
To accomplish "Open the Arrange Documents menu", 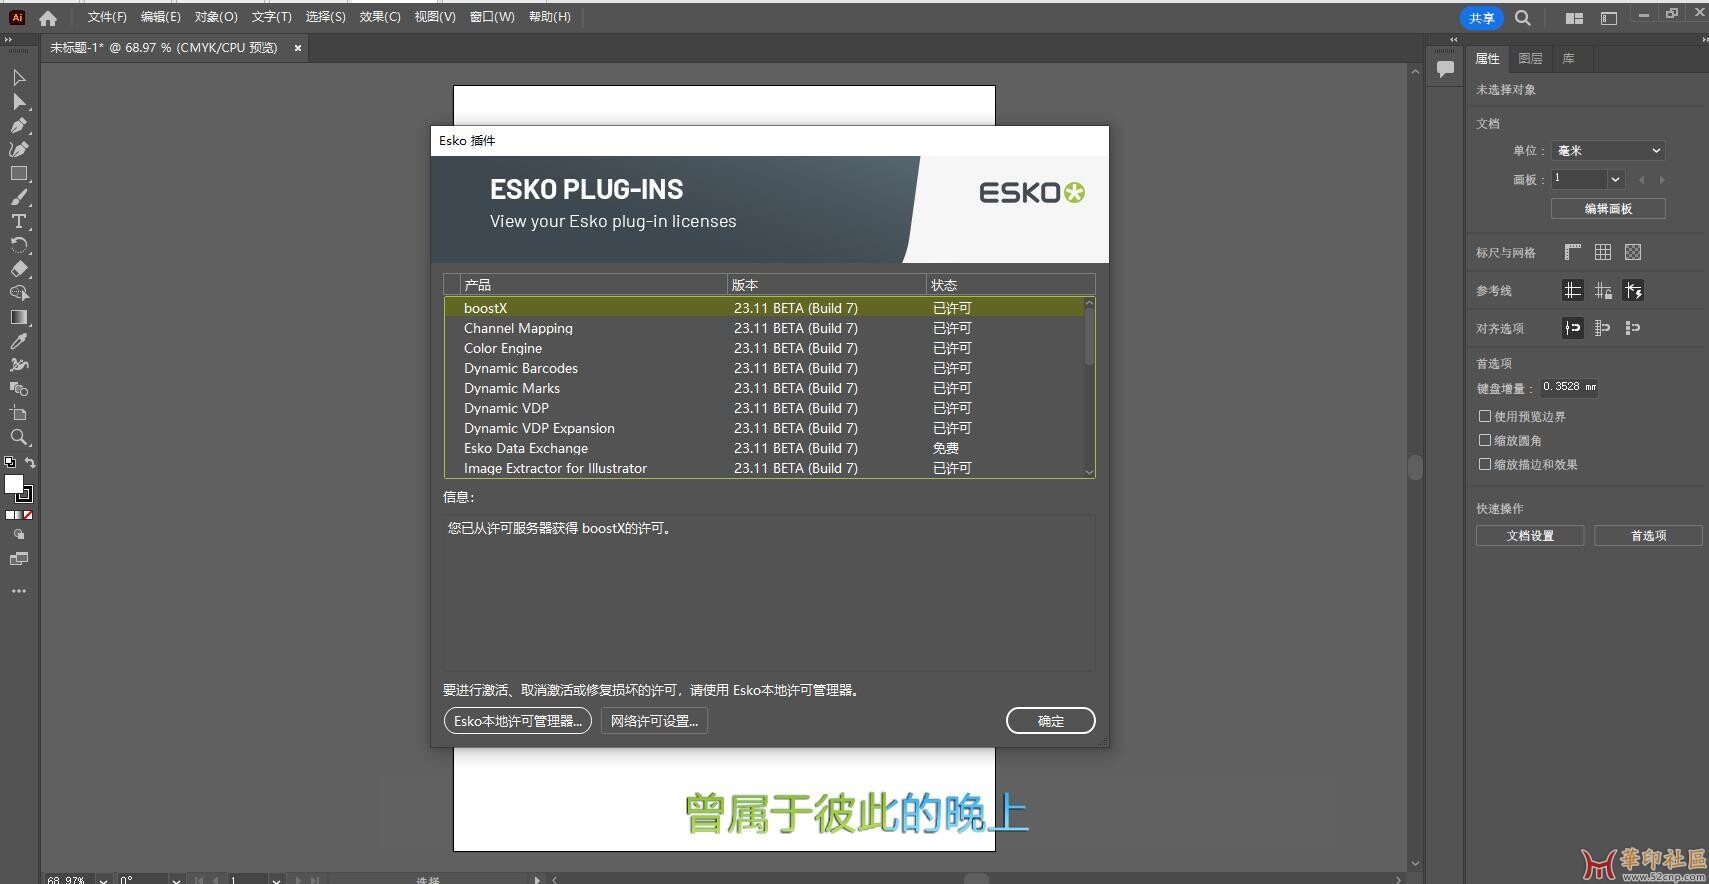I will (x=1574, y=18).
